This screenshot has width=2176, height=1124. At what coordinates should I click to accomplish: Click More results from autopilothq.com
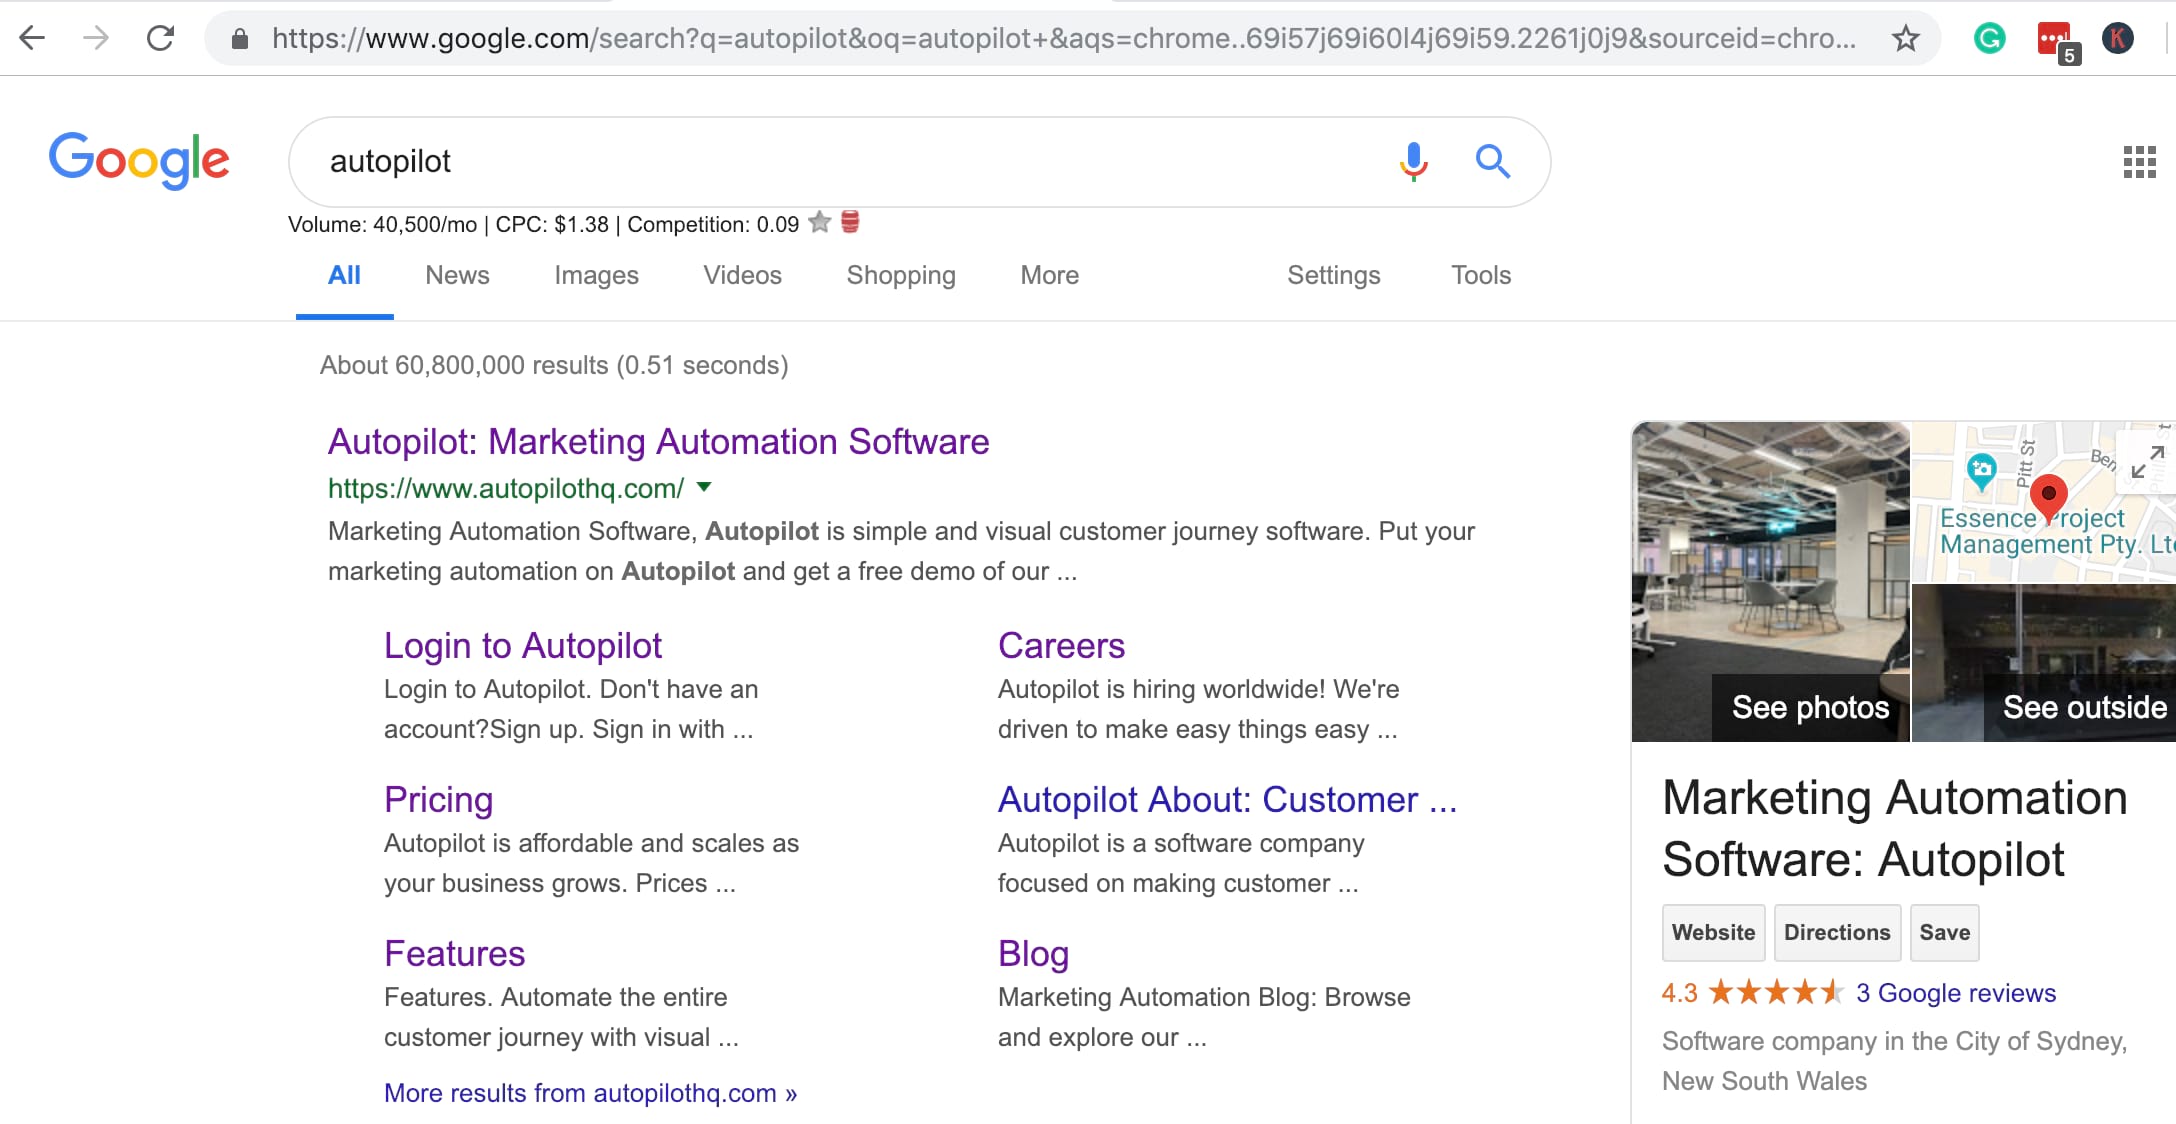pos(590,1093)
